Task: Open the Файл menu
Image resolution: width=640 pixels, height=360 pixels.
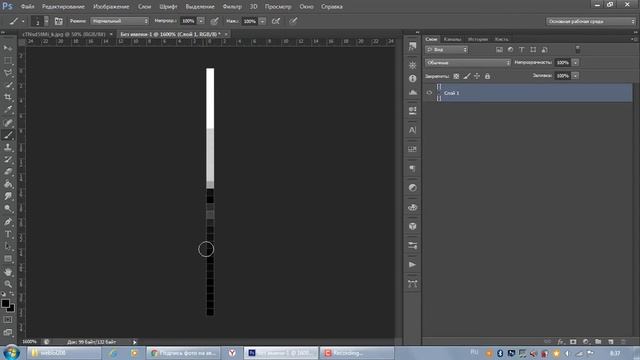Action: point(27,7)
